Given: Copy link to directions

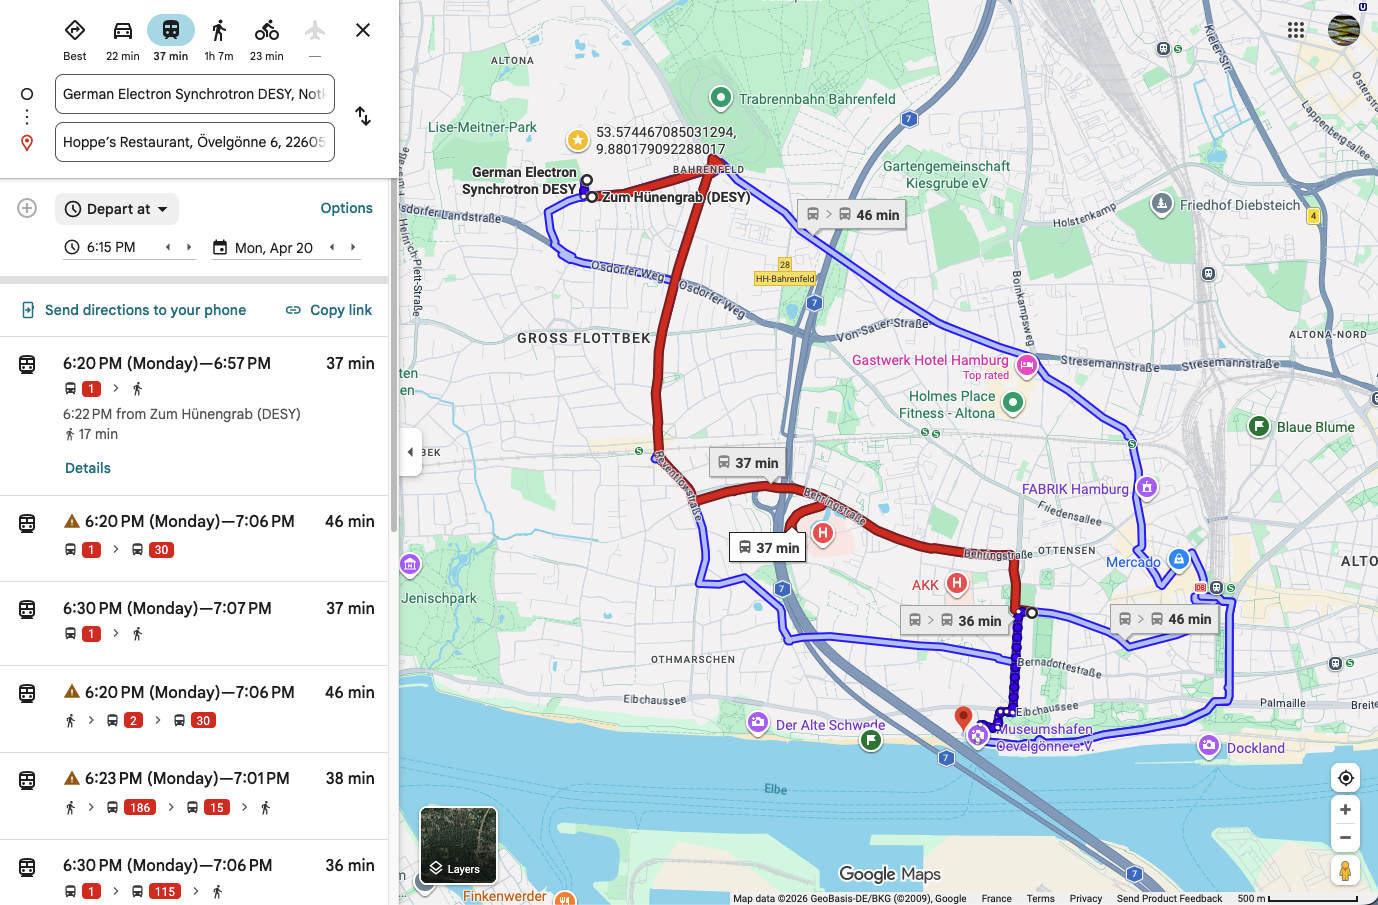Looking at the screenshot, I should coord(329,310).
